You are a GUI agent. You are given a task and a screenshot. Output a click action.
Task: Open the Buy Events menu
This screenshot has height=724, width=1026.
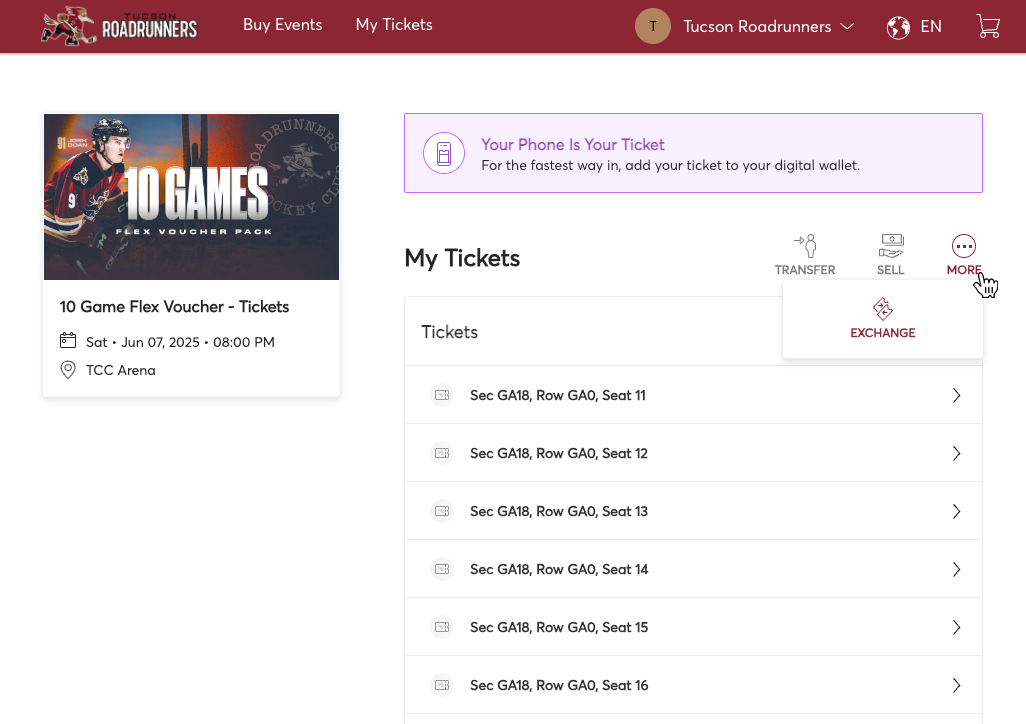283,25
